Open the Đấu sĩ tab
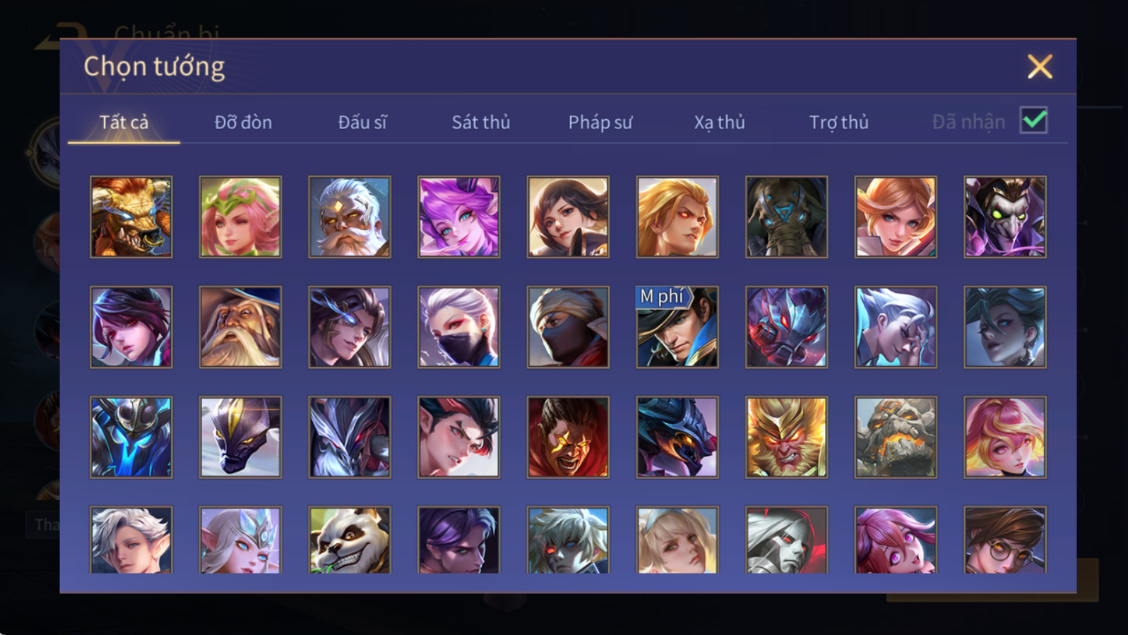This screenshot has height=635, width=1128. click(x=362, y=122)
